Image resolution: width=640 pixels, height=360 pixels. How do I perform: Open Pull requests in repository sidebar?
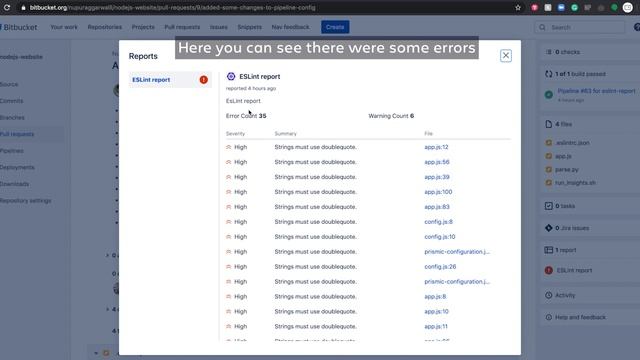click(x=17, y=134)
